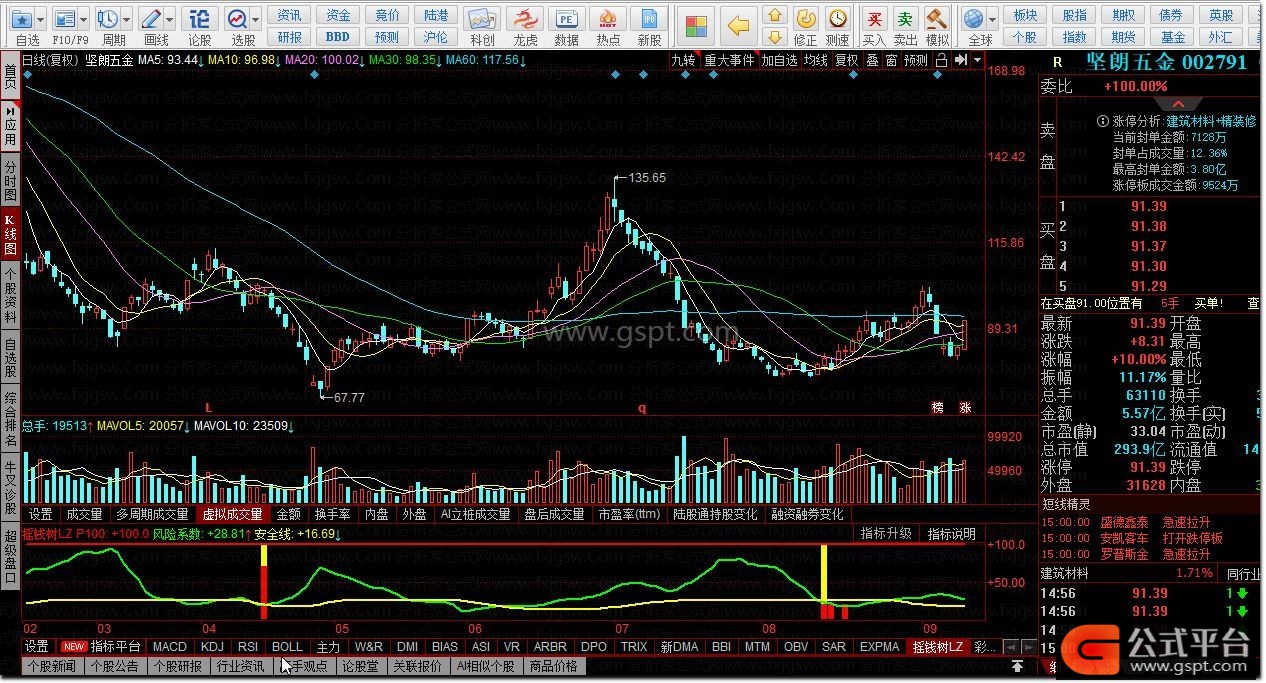The image size is (1266, 683).
Task: Open the 选股 stock screener icon
Action: click(x=238, y=19)
